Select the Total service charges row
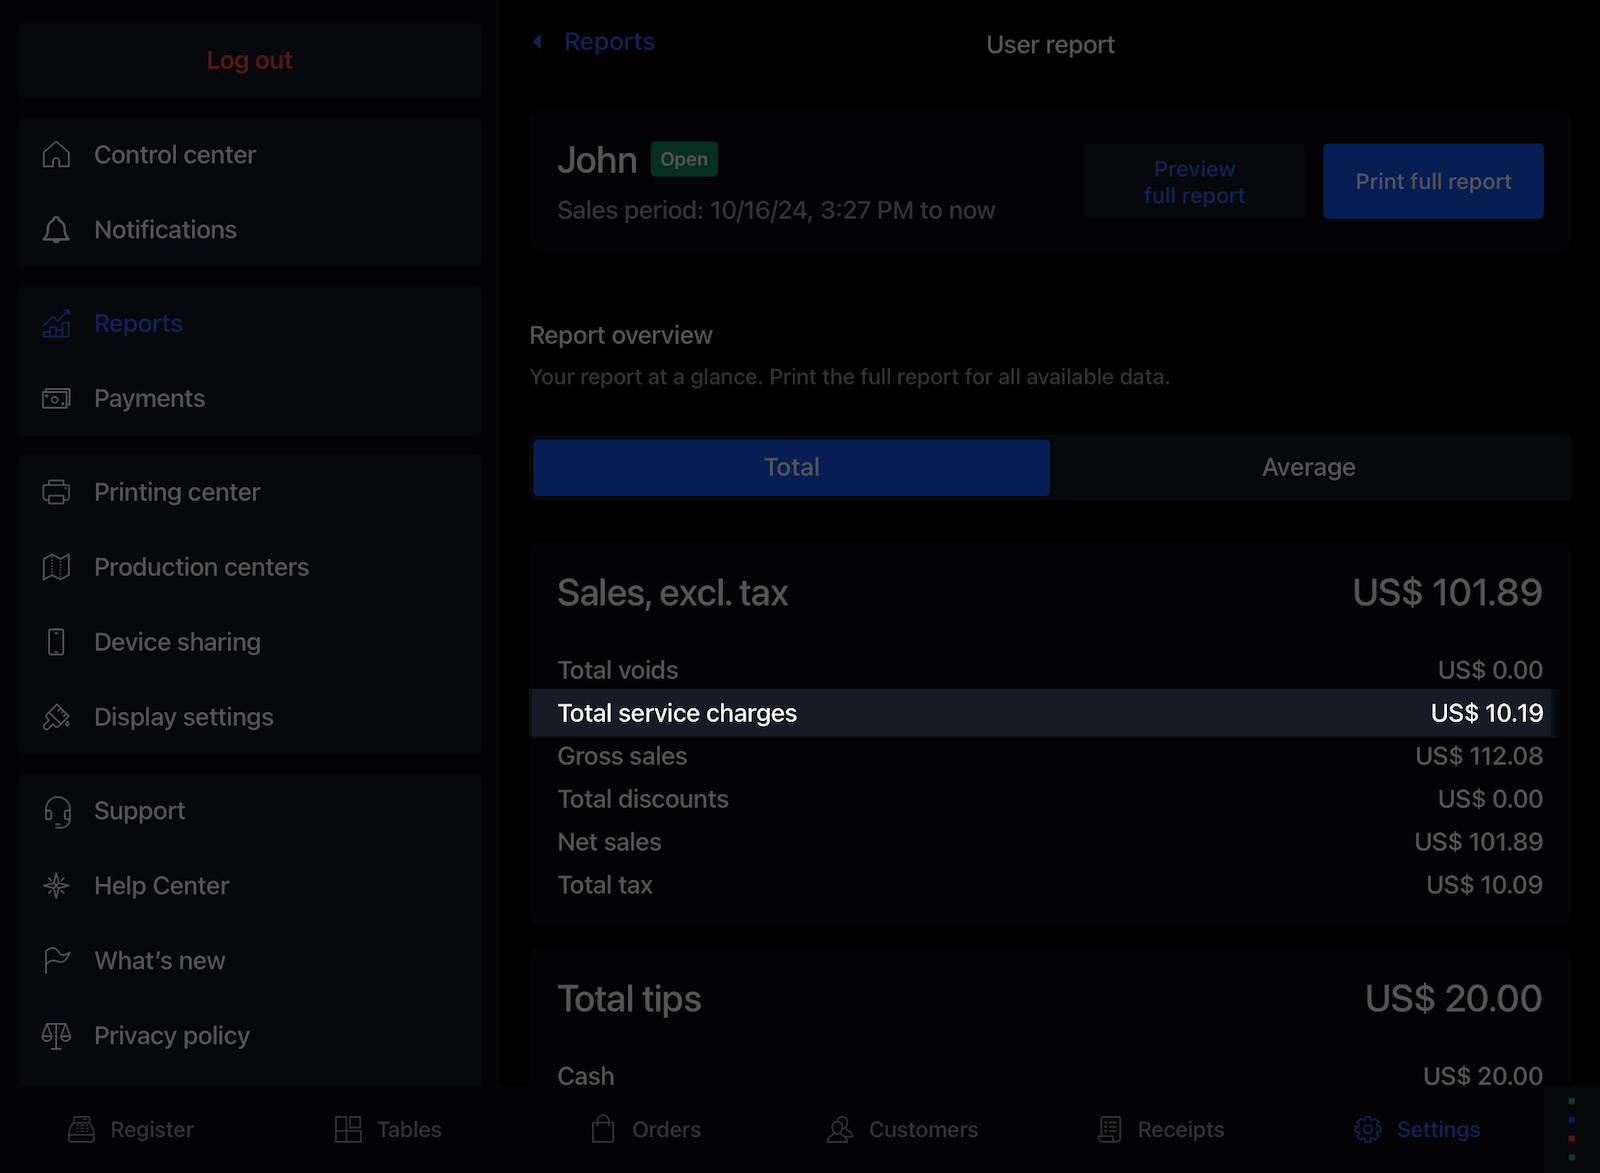 (1049, 713)
